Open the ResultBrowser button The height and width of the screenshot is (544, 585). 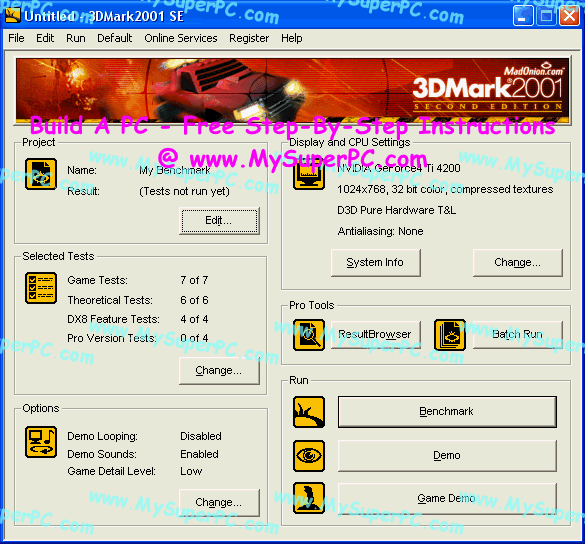click(x=376, y=335)
